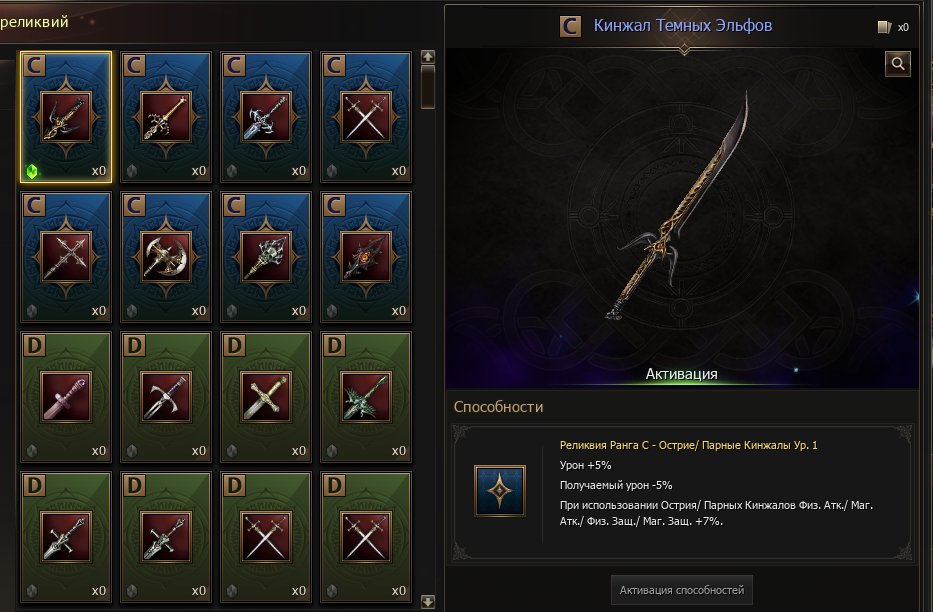Viewport: 933px width, 612px height.
Task: Select the pink-hilted dagger D-rank relic
Action: tap(65, 397)
